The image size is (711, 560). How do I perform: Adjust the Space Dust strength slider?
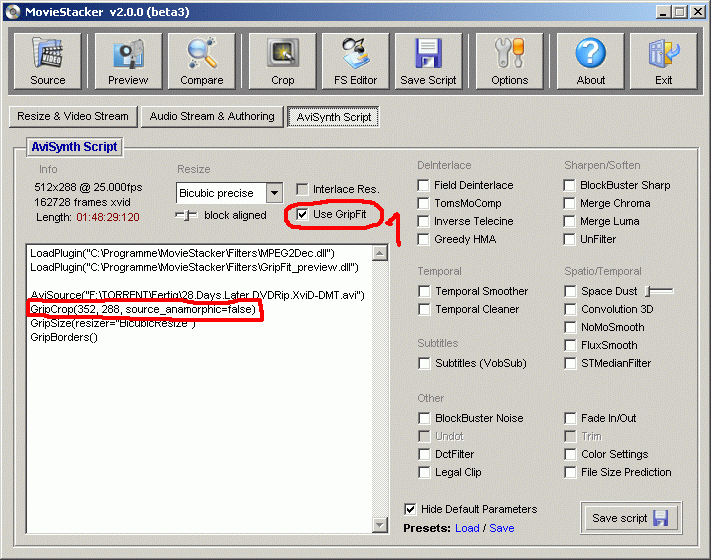tap(660, 291)
